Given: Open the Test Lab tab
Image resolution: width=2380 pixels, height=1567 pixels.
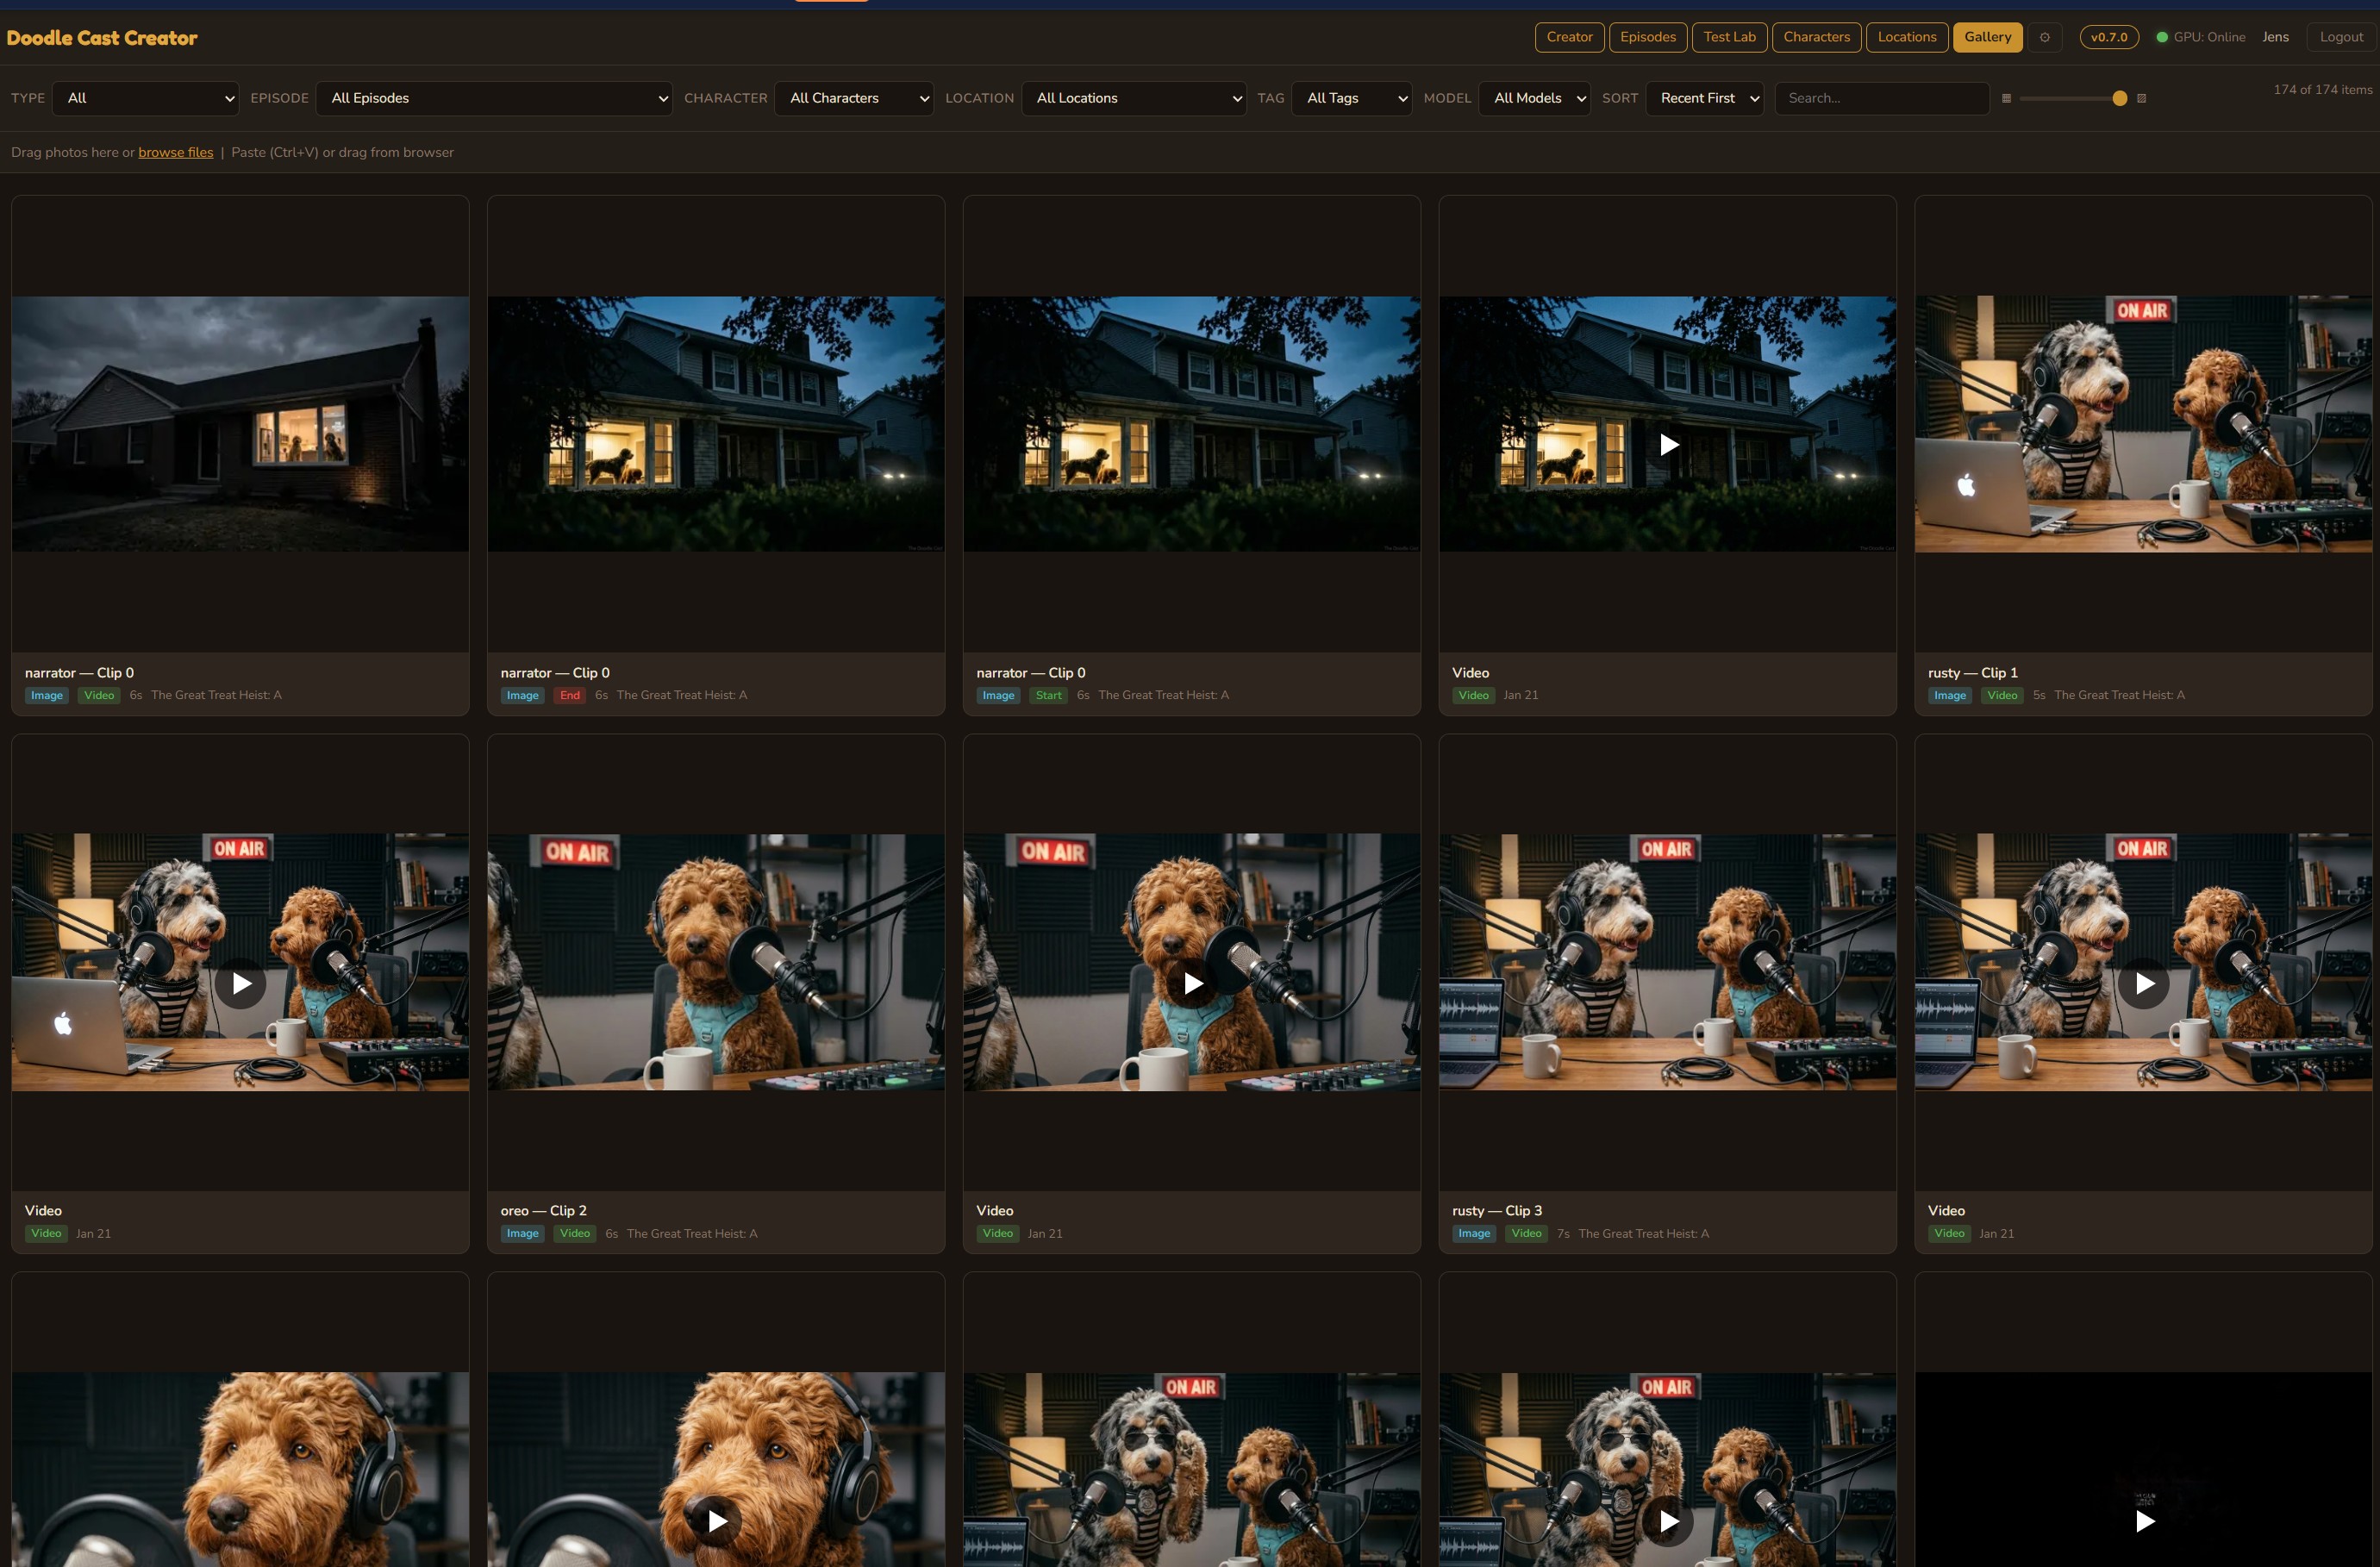Looking at the screenshot, I should click(x=1730, y=37).
